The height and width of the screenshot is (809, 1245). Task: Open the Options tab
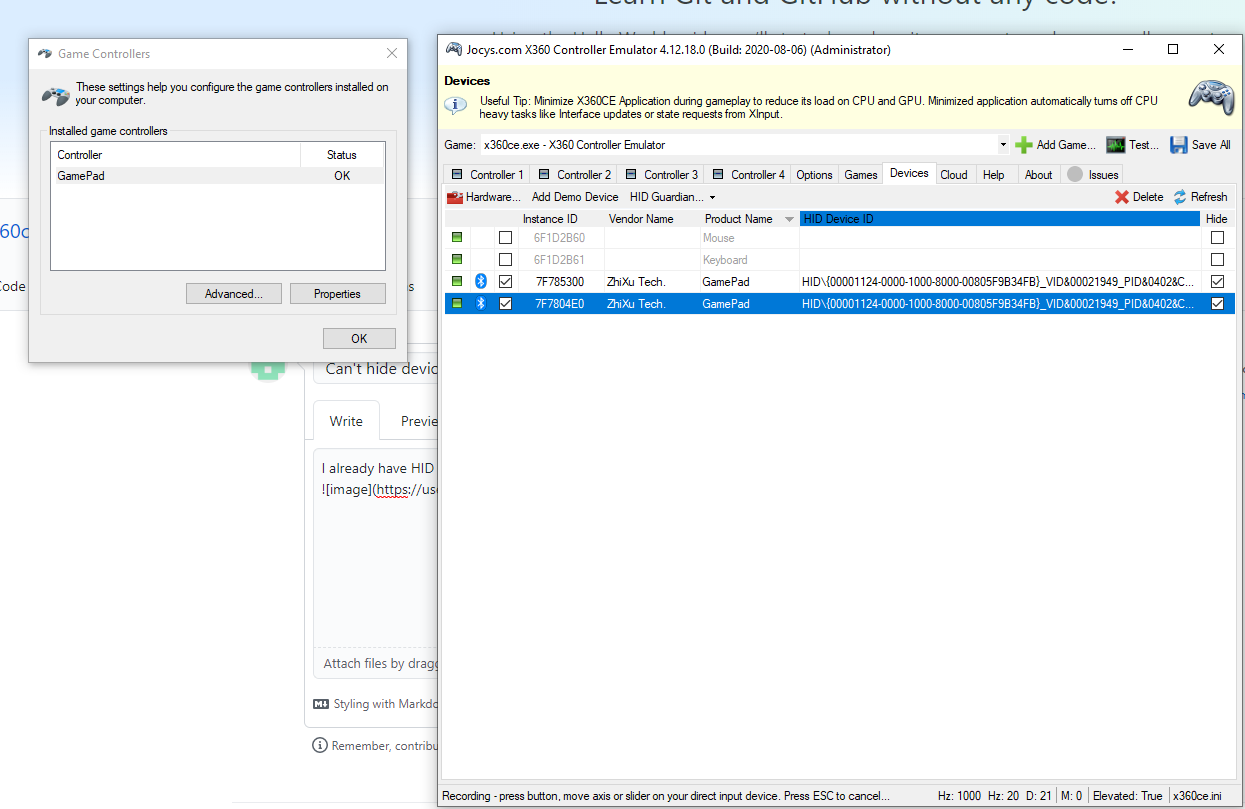coord(814,174)
